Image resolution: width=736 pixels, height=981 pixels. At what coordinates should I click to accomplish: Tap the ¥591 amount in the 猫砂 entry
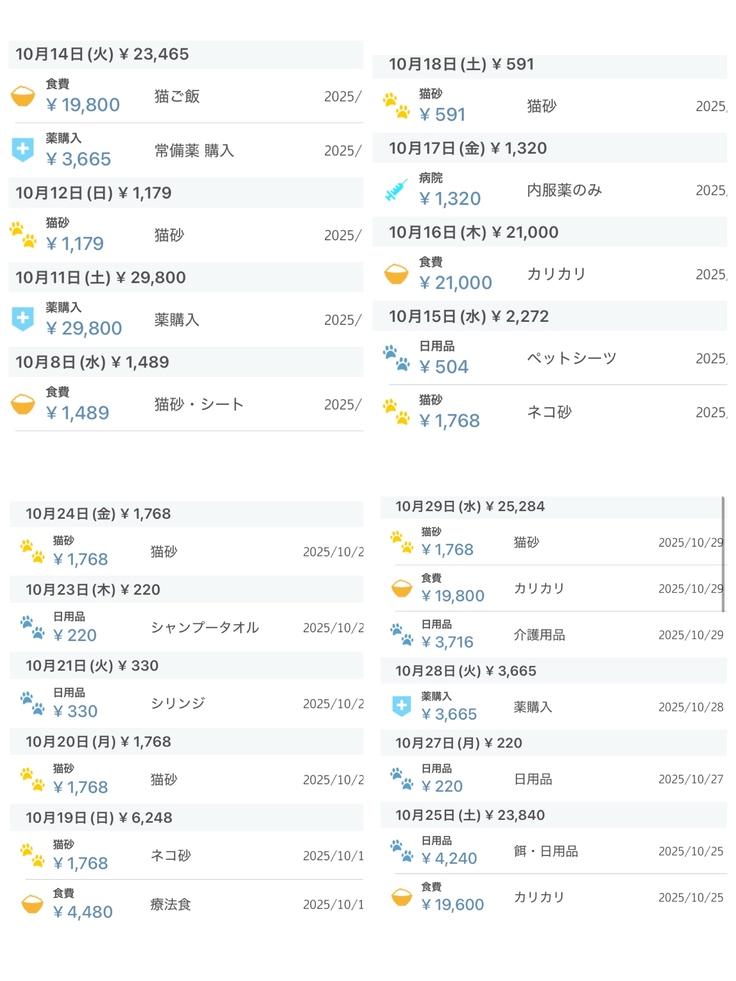[x=443, y=114]
